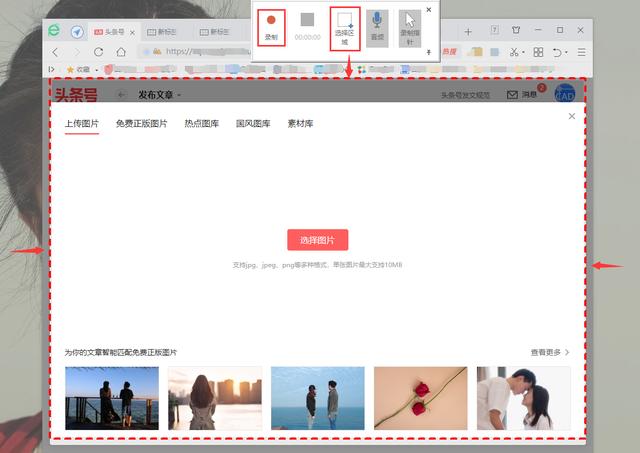Select the 素材库 tab
Viewport: 640px width, 453px height.
pos(300,123)
